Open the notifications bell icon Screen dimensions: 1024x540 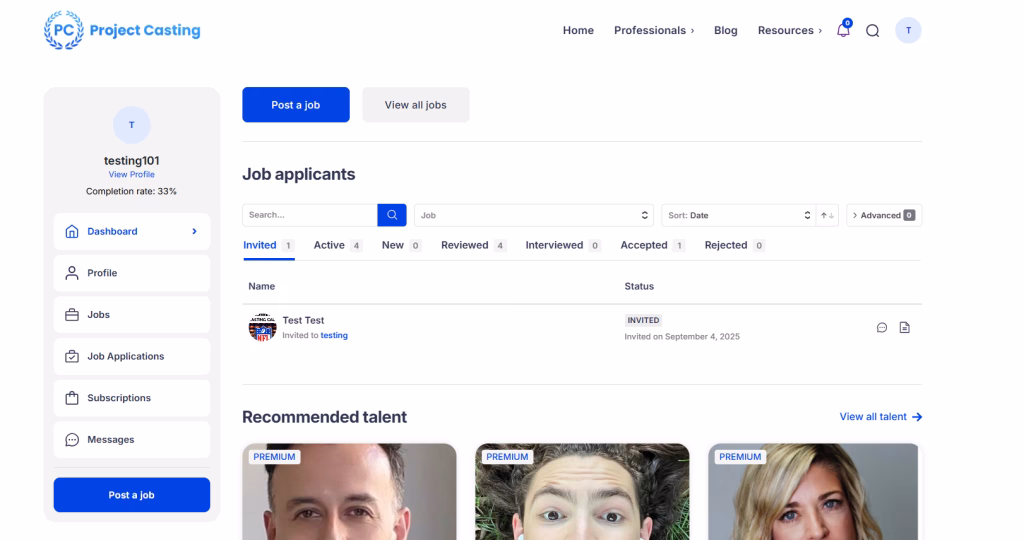tap(843, 30)
